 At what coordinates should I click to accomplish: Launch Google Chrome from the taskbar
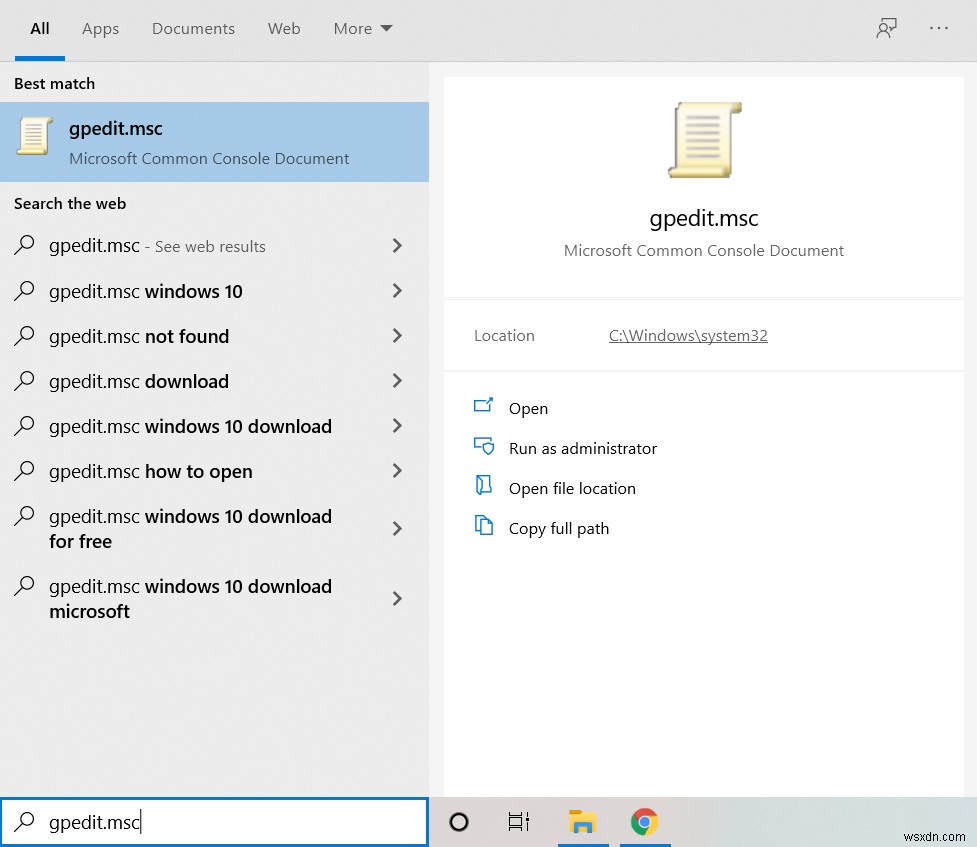click(644, 822)
